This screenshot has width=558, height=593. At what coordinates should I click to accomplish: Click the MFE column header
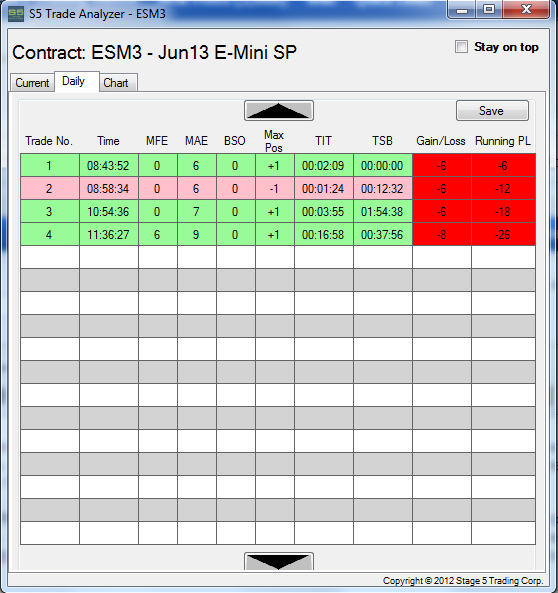pos(157,141)
